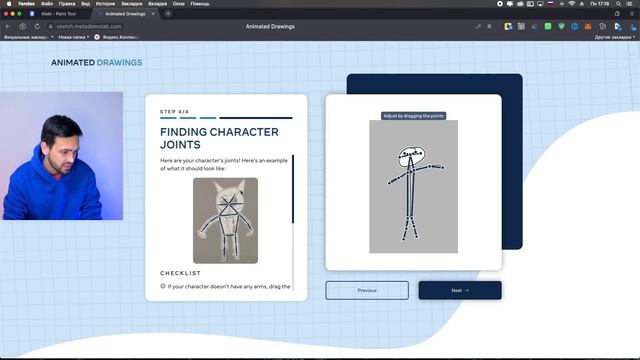The height and width of the screenshot is (360, 640).
Task: Click the AirPlay display icon in menu bar
Action: (x=540, y=4)
